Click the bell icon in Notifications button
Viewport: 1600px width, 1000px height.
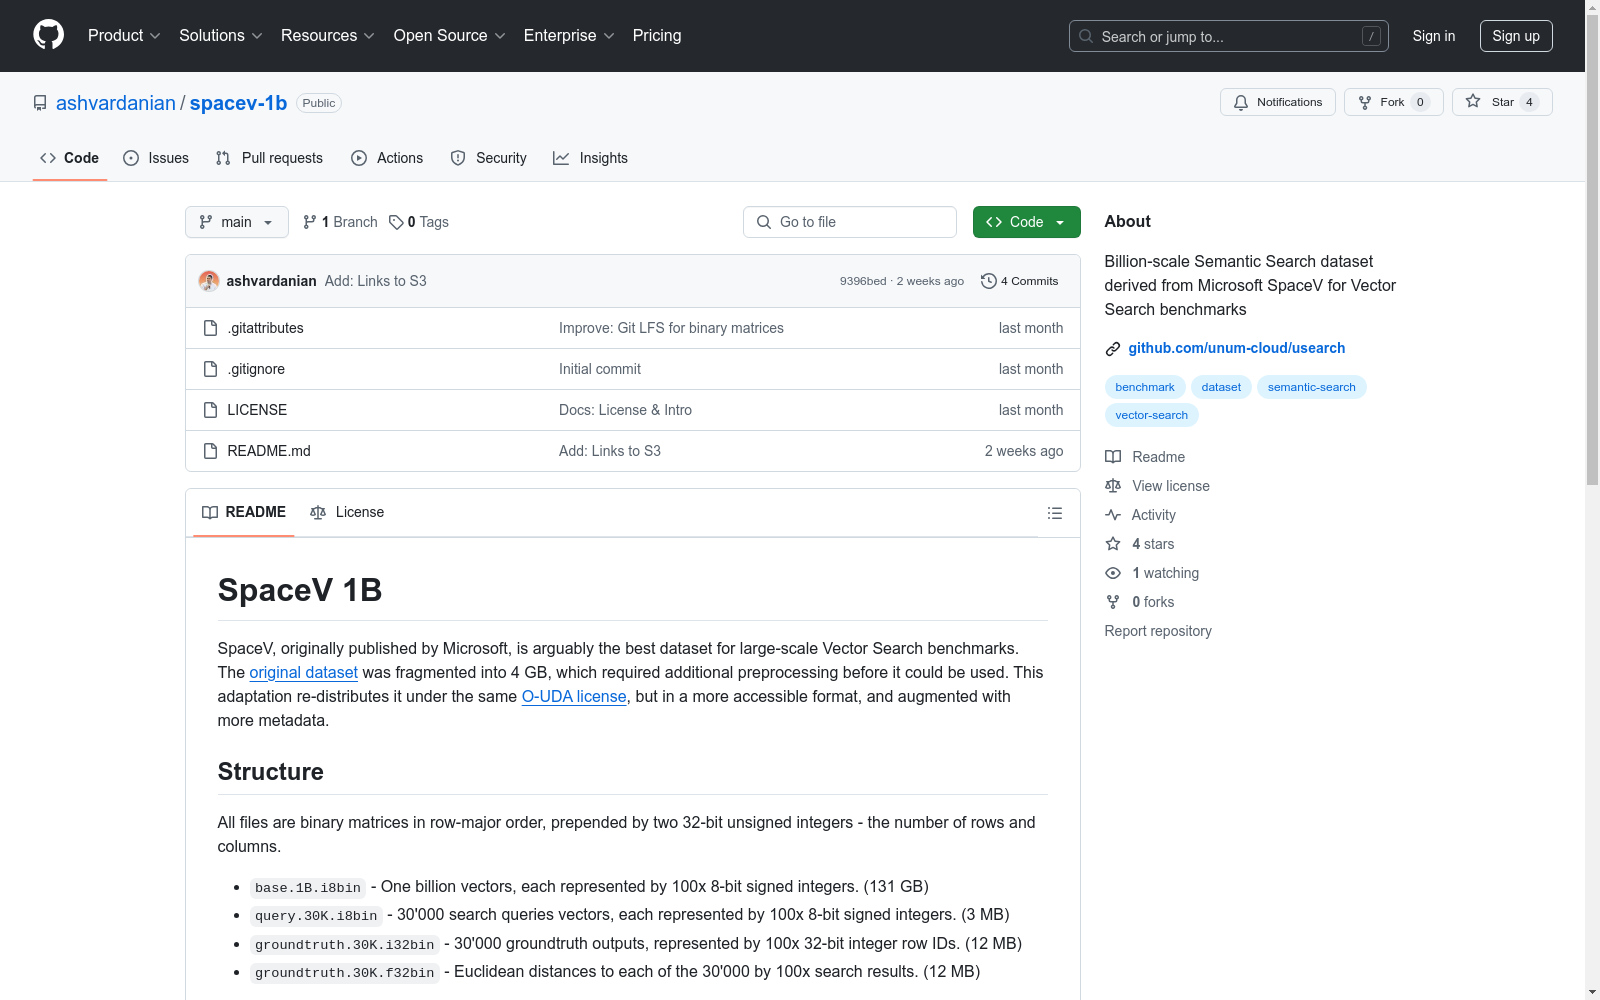1241,102
